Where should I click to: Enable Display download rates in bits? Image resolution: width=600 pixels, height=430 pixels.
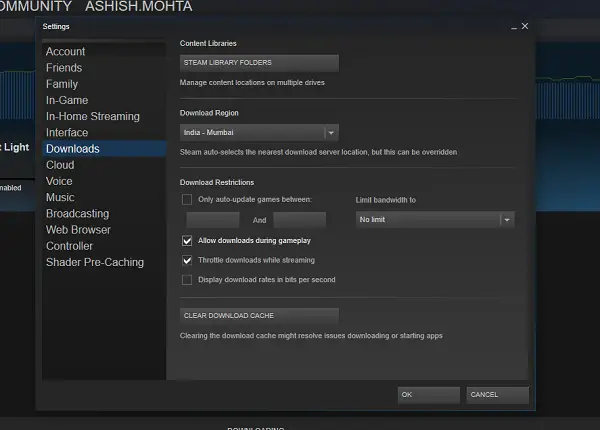click(187, 280)
